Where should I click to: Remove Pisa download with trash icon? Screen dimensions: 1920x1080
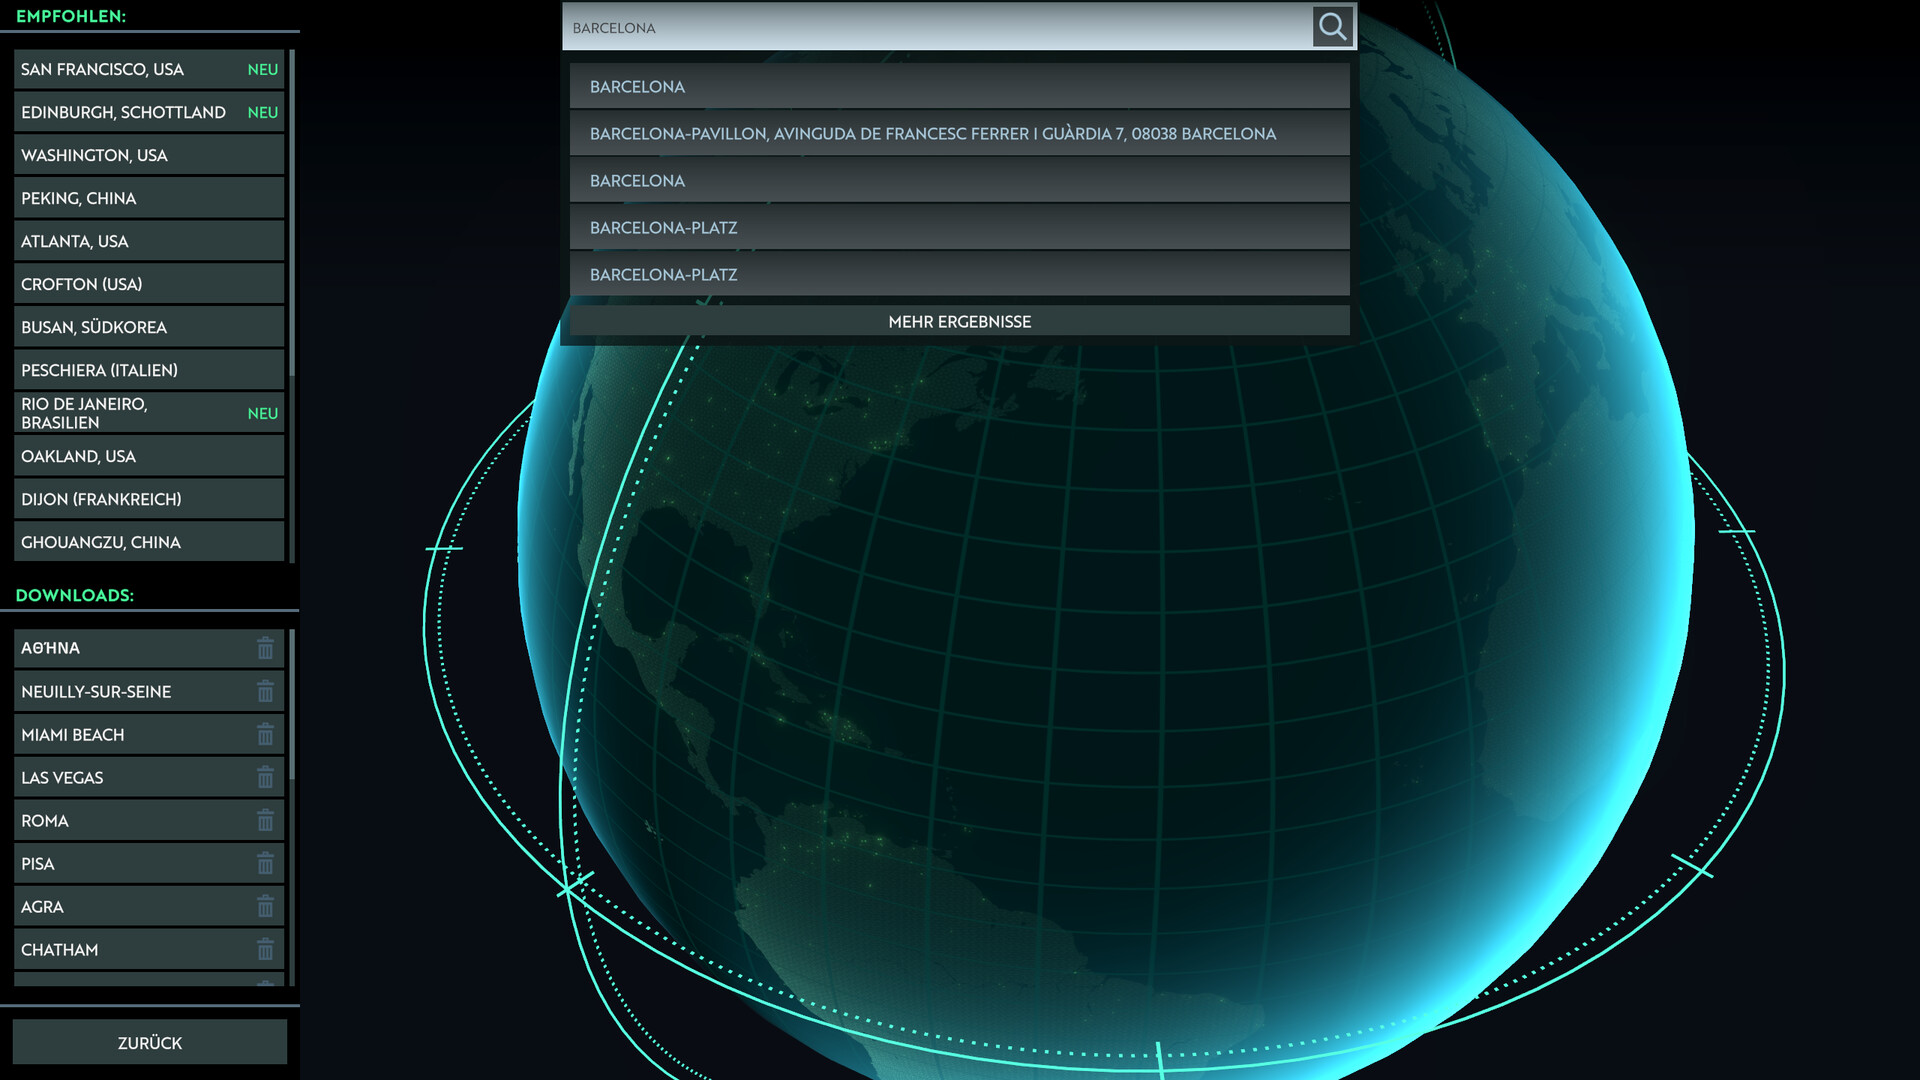click(265, 863)
